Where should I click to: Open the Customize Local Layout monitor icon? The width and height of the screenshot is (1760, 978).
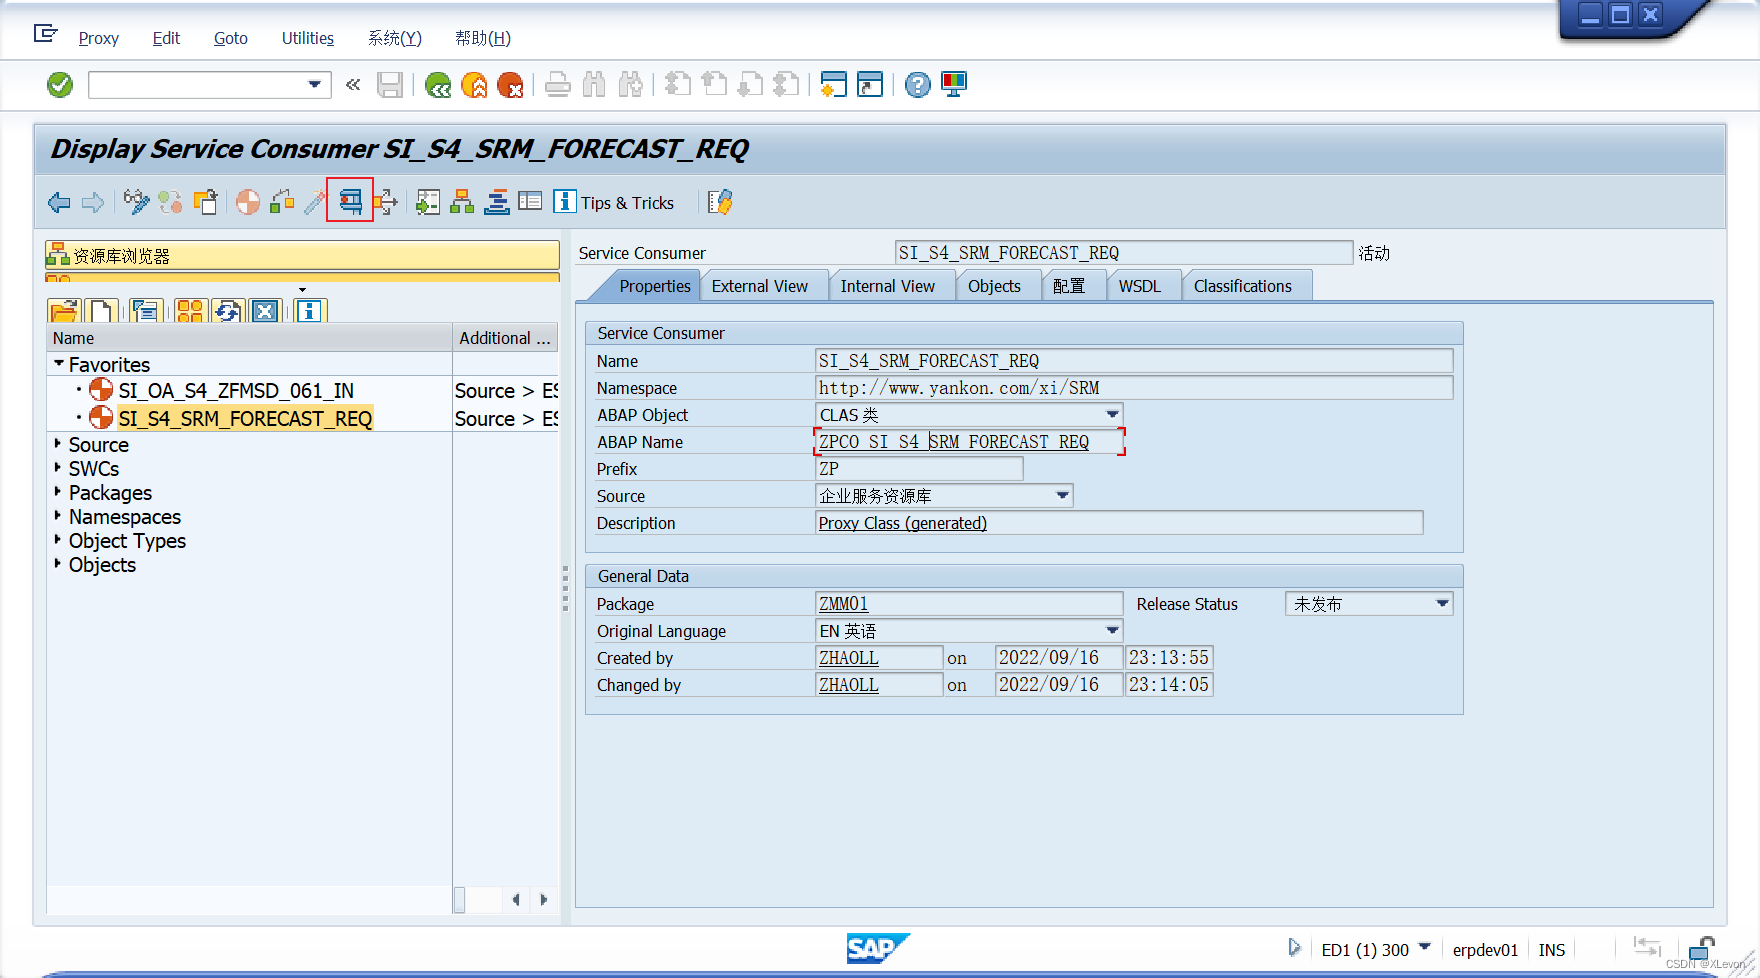tap(954, 85)
